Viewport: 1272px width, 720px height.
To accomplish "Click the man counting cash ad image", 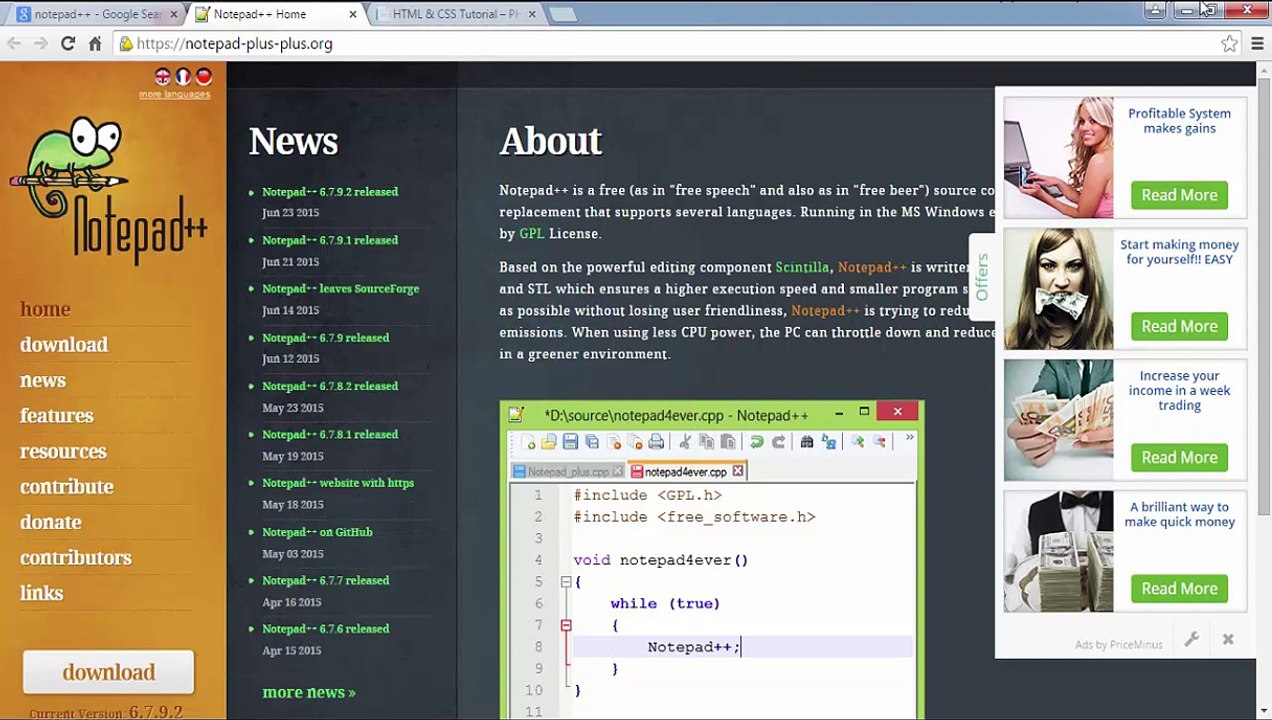I will [1058, 420].
